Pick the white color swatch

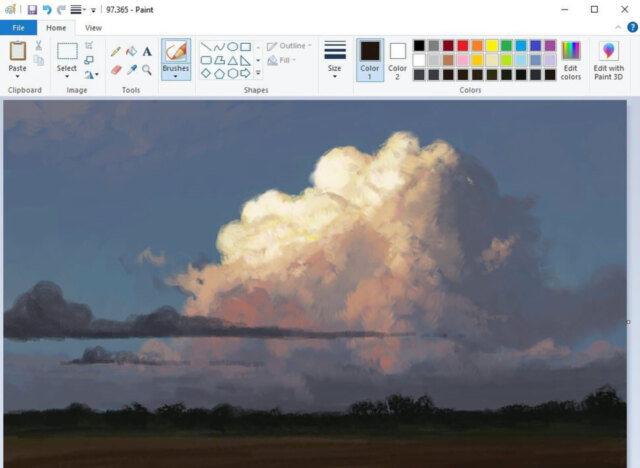[419, 60]
